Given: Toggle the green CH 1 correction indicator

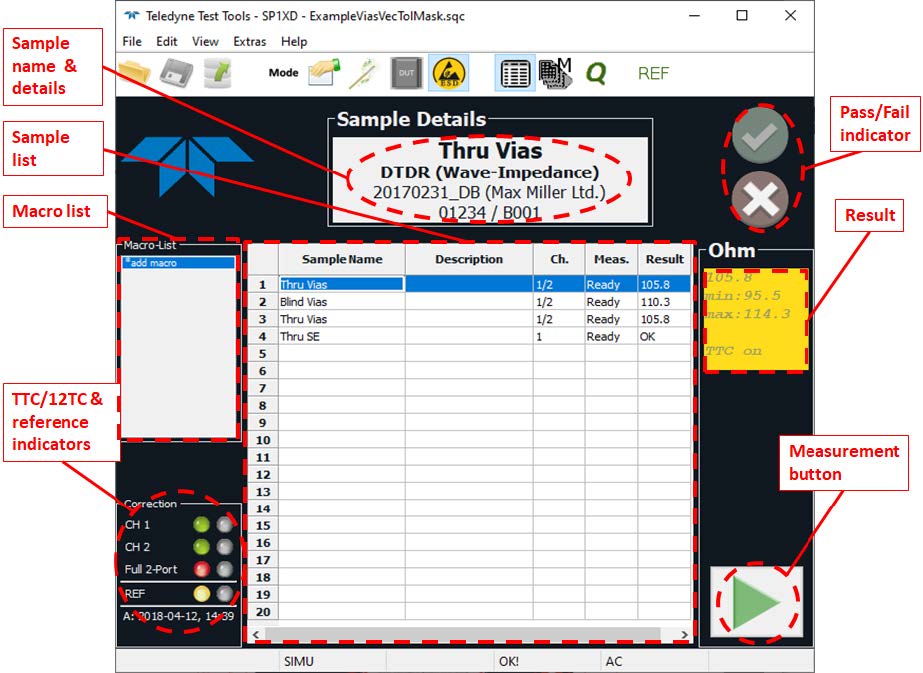Looking at the screenshot, I should tap(201, 525).
